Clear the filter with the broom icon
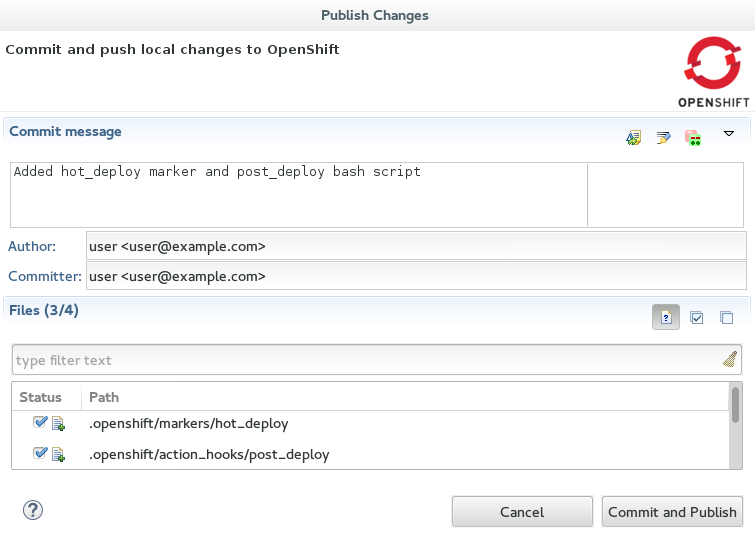Viewport: 755px width, 536px height. coord(730,359)
